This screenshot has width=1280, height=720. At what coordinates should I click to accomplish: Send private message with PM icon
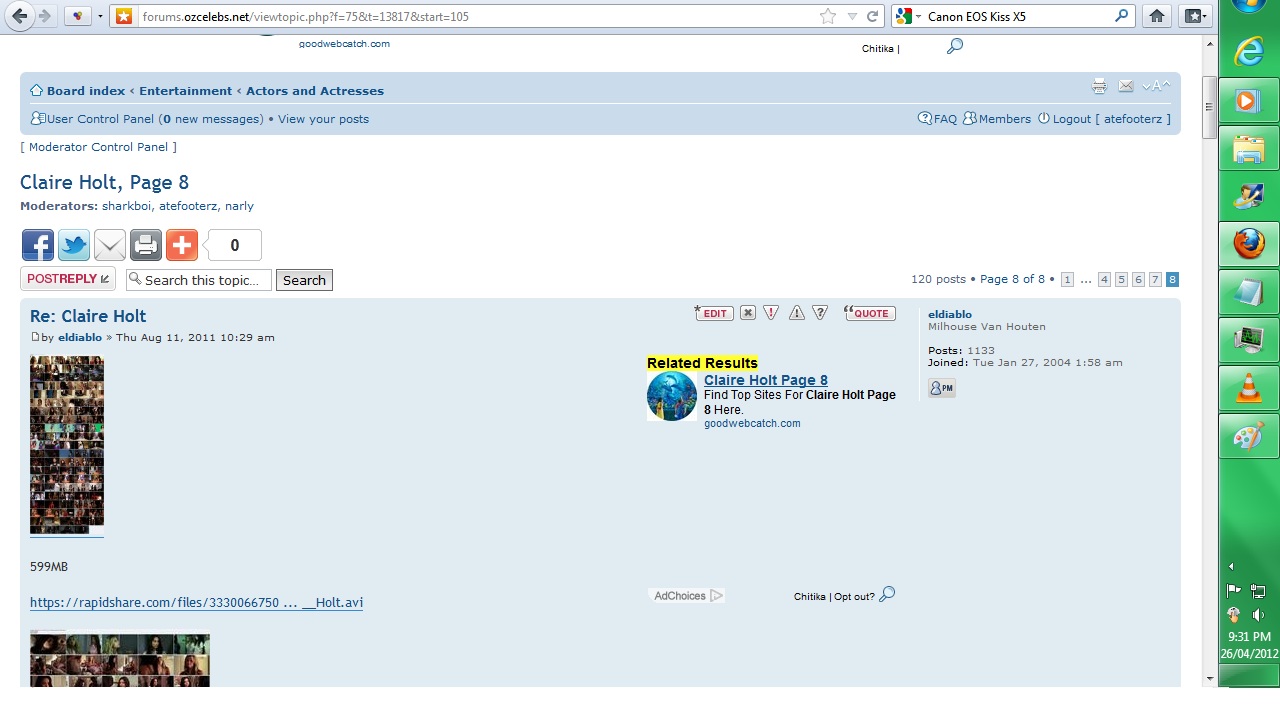pos(941,388)
